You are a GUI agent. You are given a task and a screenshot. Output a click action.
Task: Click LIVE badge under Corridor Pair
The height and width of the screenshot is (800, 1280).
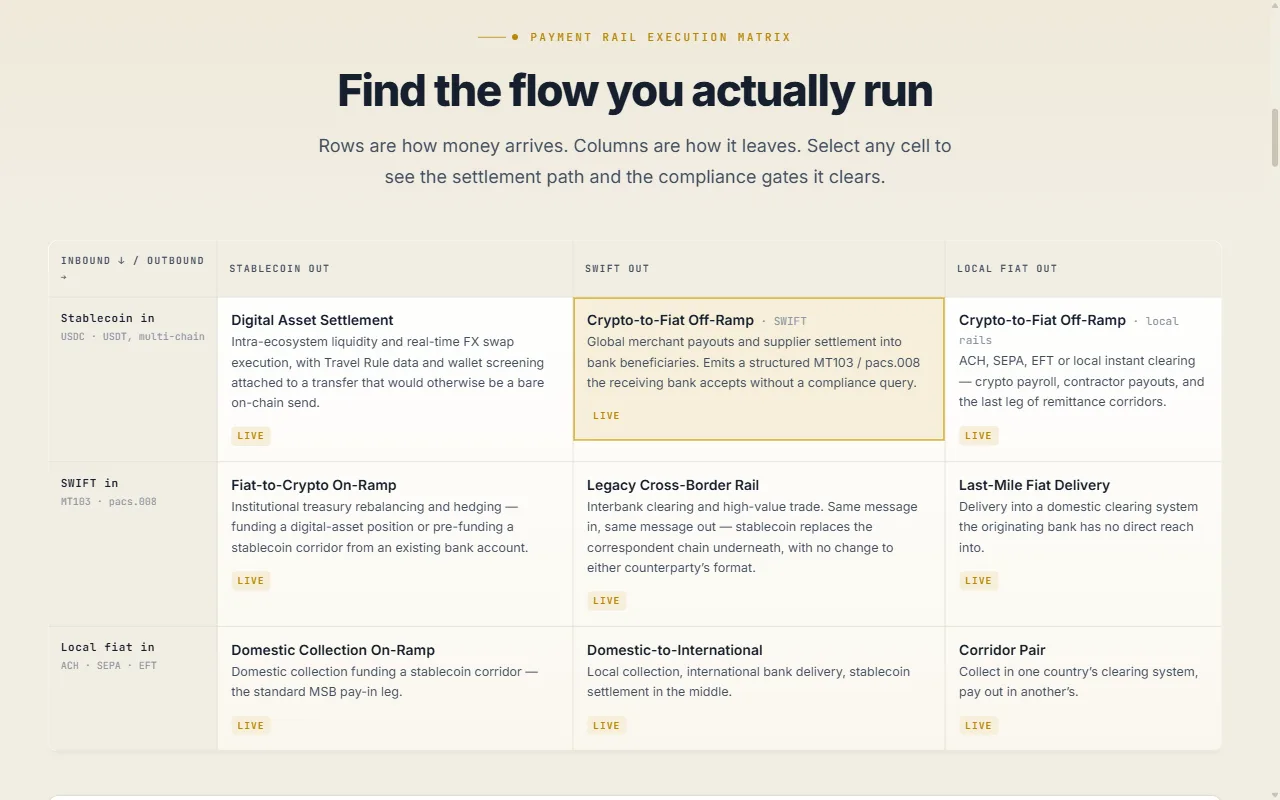pos(979,726)
